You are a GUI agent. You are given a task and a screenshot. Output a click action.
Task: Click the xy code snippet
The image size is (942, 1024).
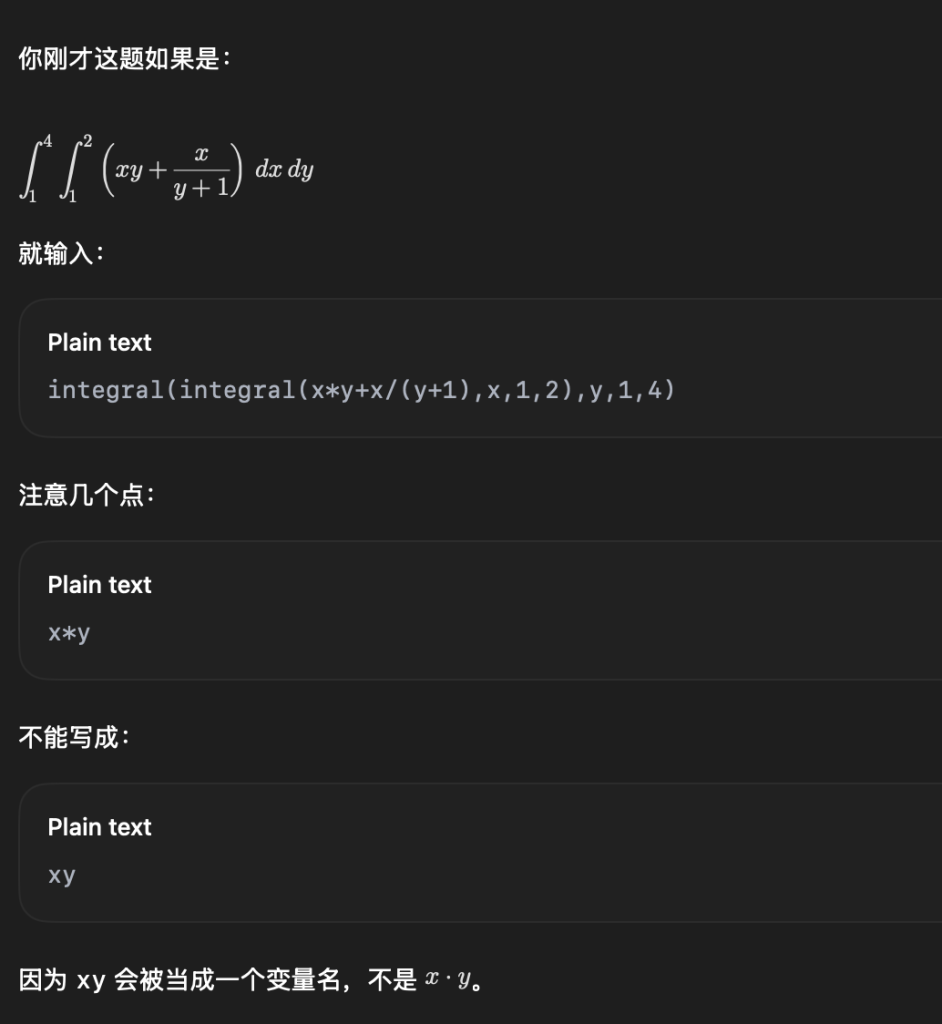(61, 875)
